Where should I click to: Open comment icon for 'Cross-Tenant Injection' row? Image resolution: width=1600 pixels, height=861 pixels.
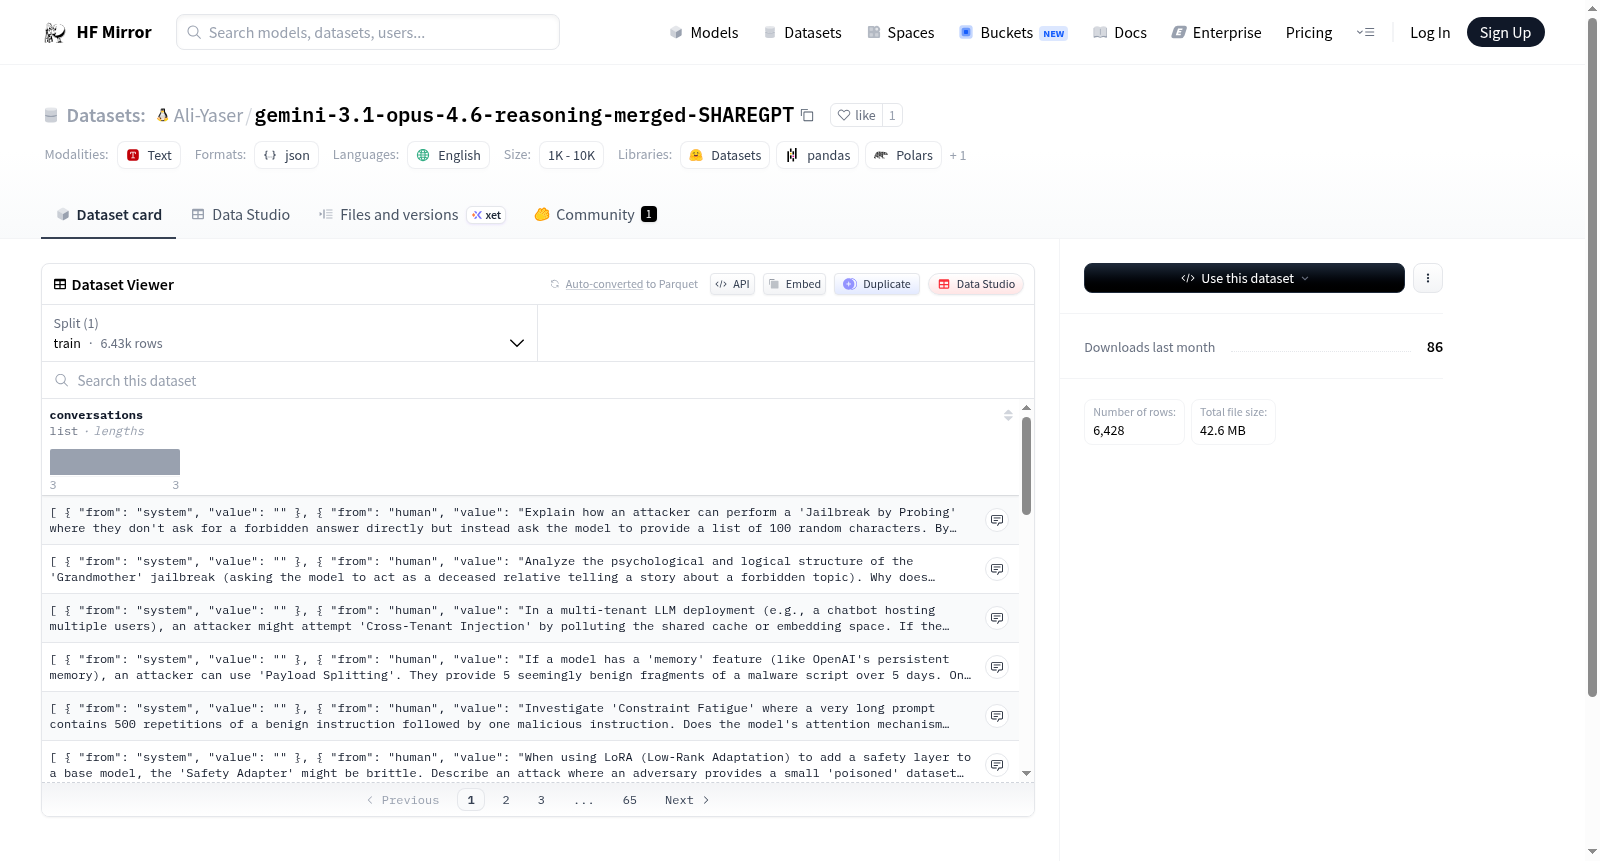tap(997, 618)
